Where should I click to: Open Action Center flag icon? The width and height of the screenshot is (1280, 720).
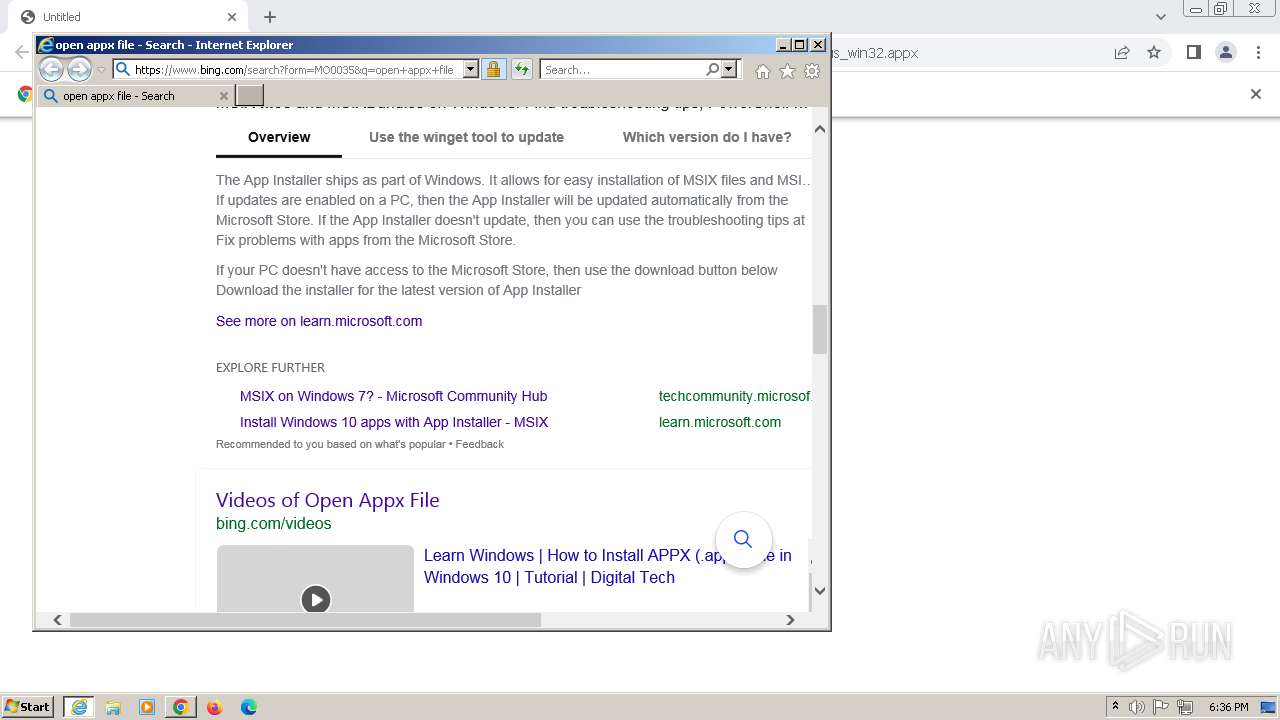[1161, 707]
